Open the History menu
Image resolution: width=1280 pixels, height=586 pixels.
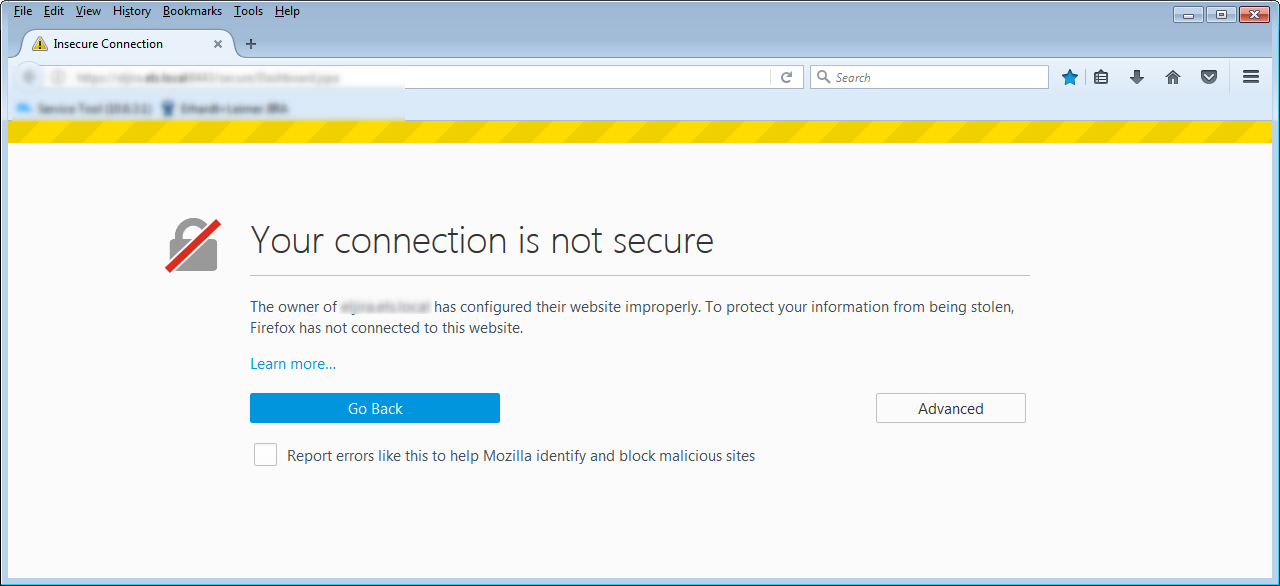pyautogui.click(x=131, y=11)
